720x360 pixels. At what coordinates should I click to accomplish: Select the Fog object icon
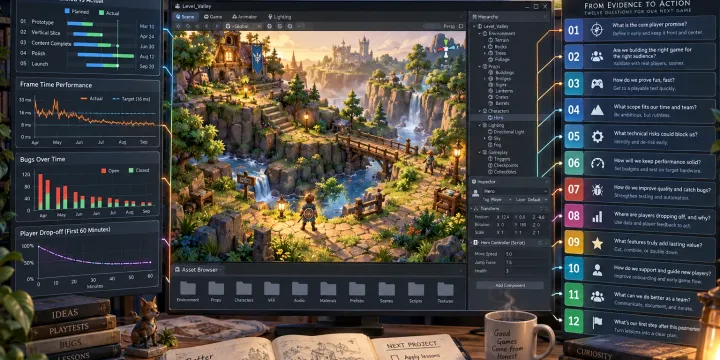tap(491, 145)
